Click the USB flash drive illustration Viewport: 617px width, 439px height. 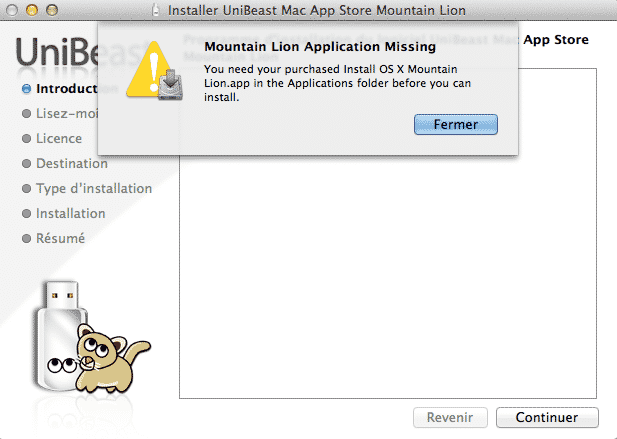click(59, 336)
